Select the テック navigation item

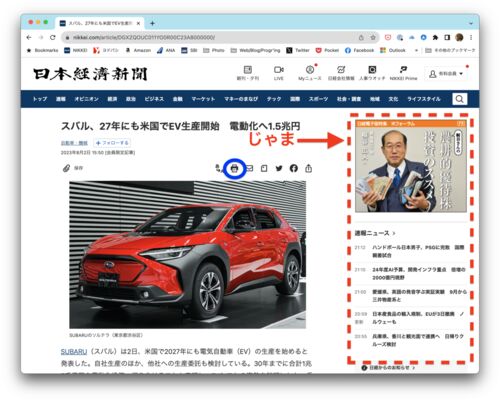pyautogui.click(x=274, y=99)
